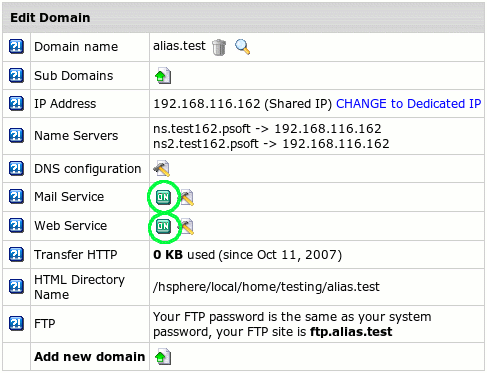Toggle Web Service ON switch

(163, 226)
